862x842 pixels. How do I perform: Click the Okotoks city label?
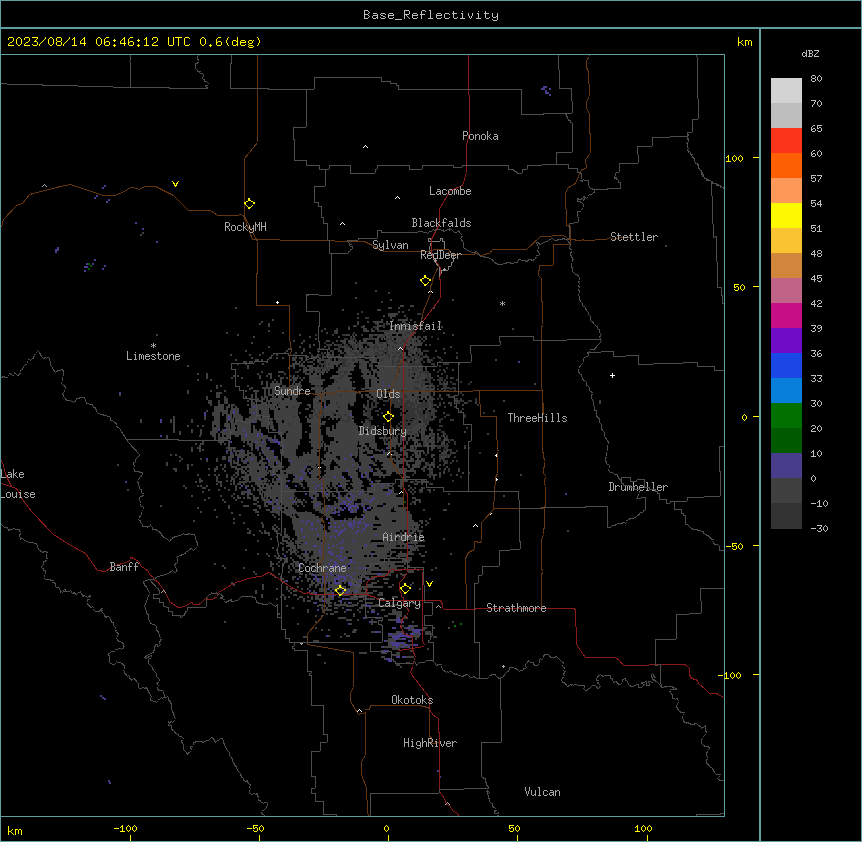pos(412,700)
